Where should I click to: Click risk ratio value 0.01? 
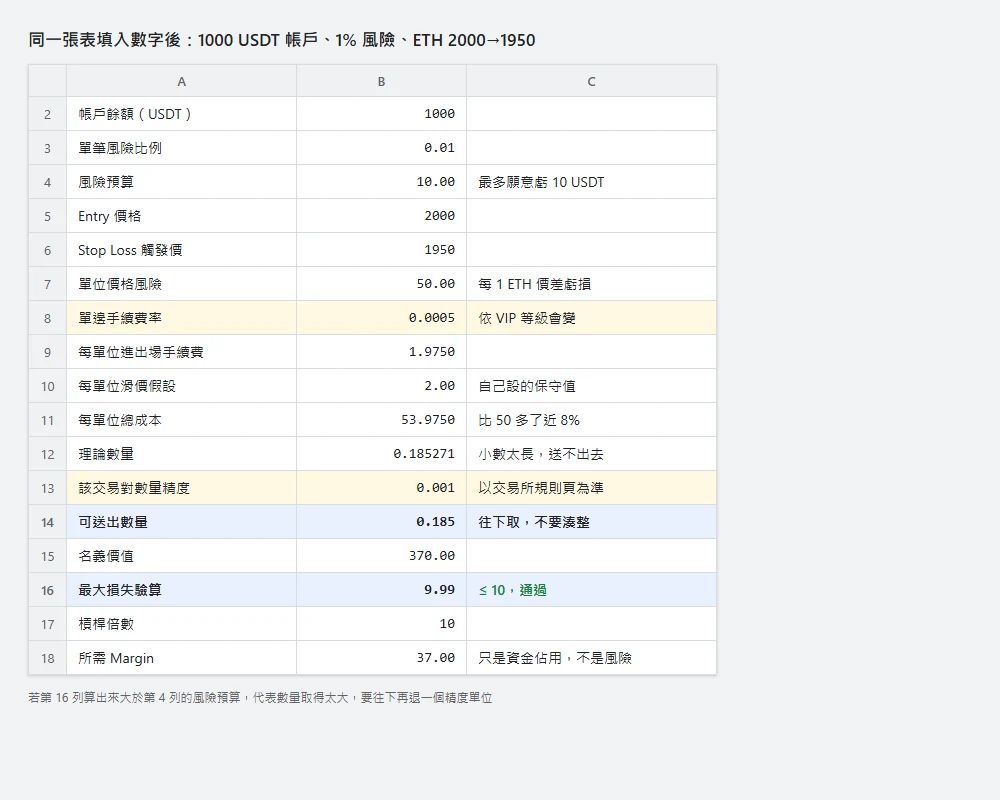point(381,148)
